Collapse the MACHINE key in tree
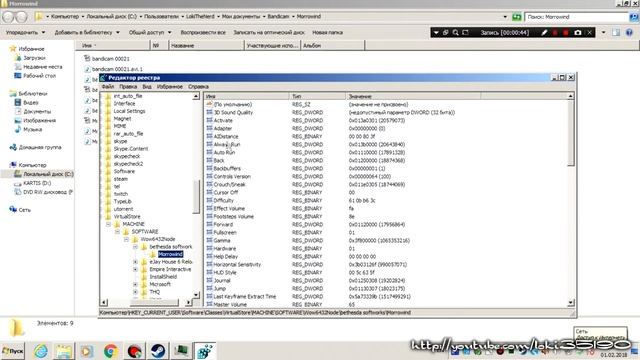This screenshot has height=360, width=640. (x=108, y=224)
